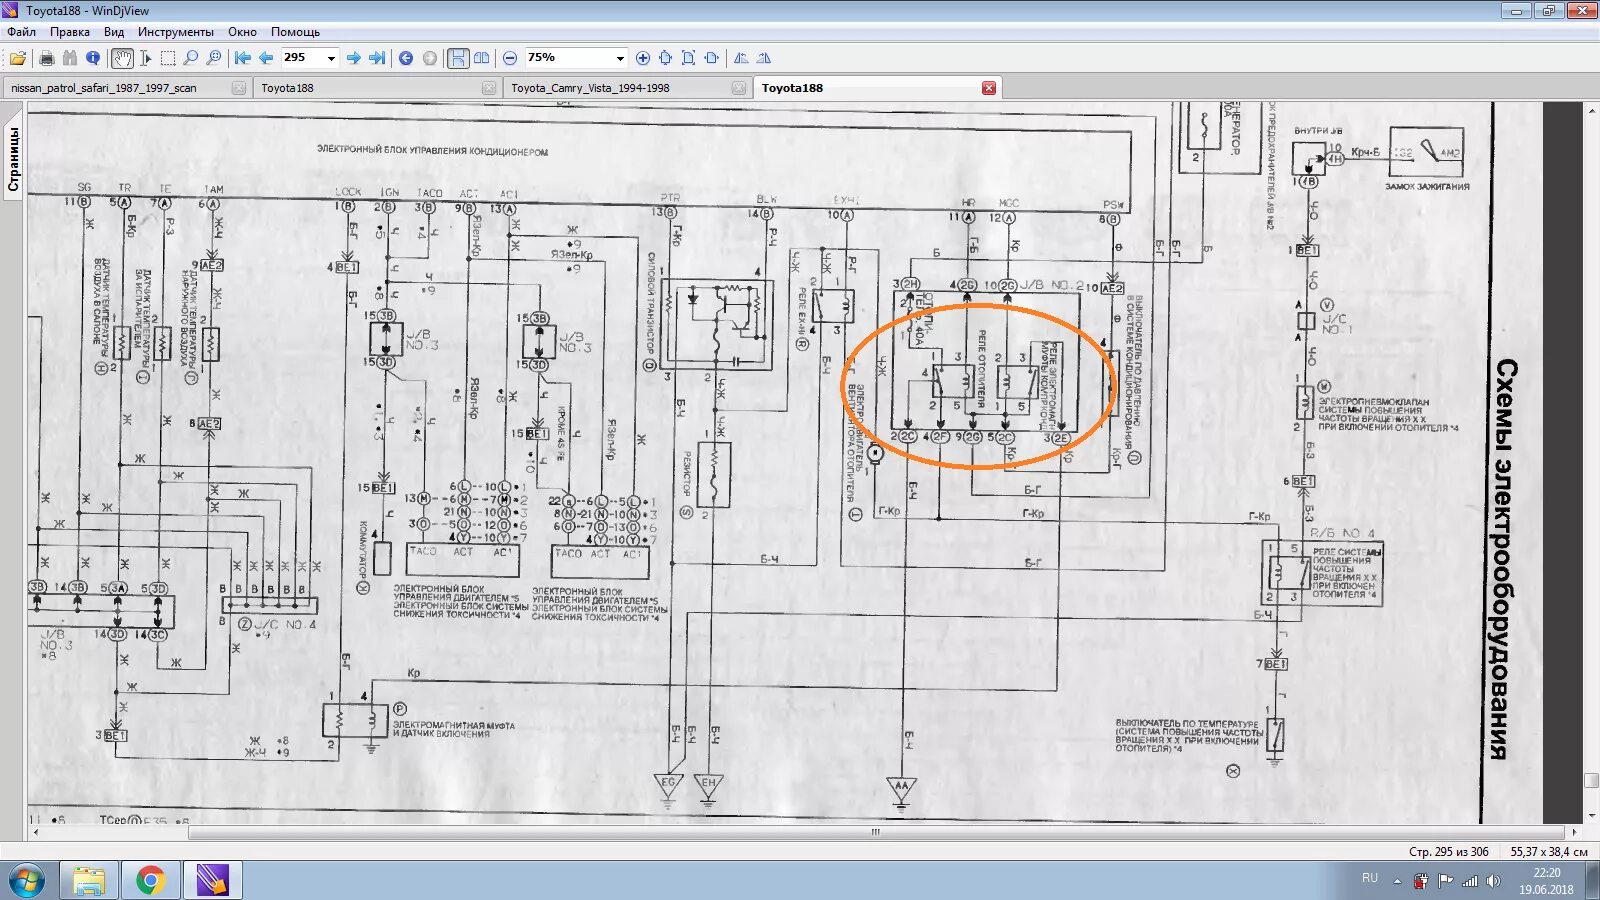This screenshot has height=900, width=1600.
Task: Open the Окно menu
Action: tap(242, 32)
